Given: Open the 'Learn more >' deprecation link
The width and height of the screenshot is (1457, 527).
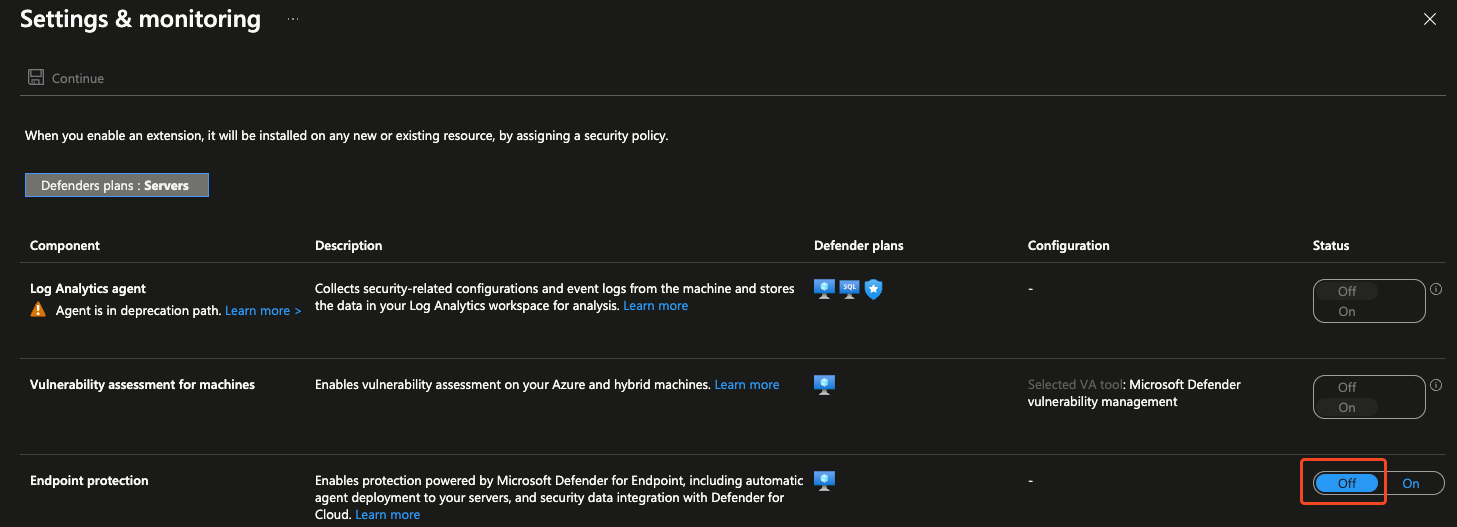Looking at the screenshot, I should [x=263, y=311].
